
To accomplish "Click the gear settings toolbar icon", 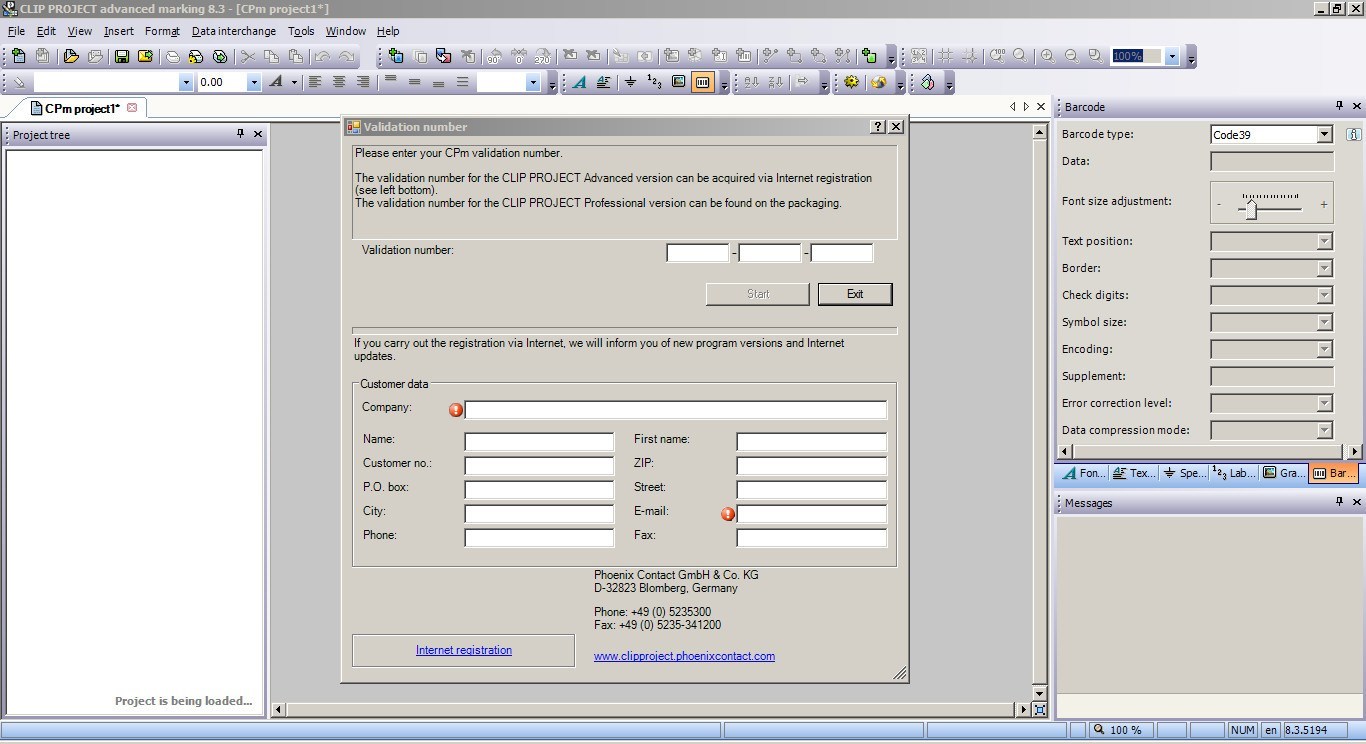I will tap(852, 82).
